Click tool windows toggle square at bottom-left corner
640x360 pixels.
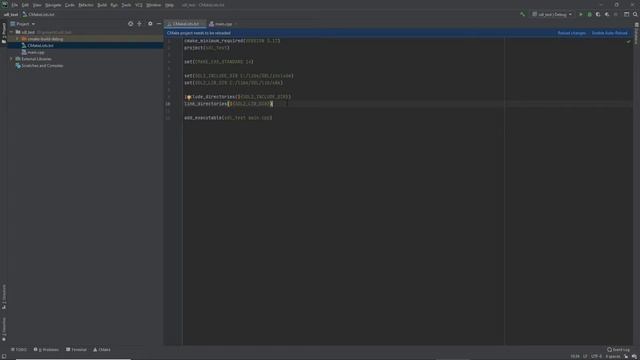click(x=4, y=356)
